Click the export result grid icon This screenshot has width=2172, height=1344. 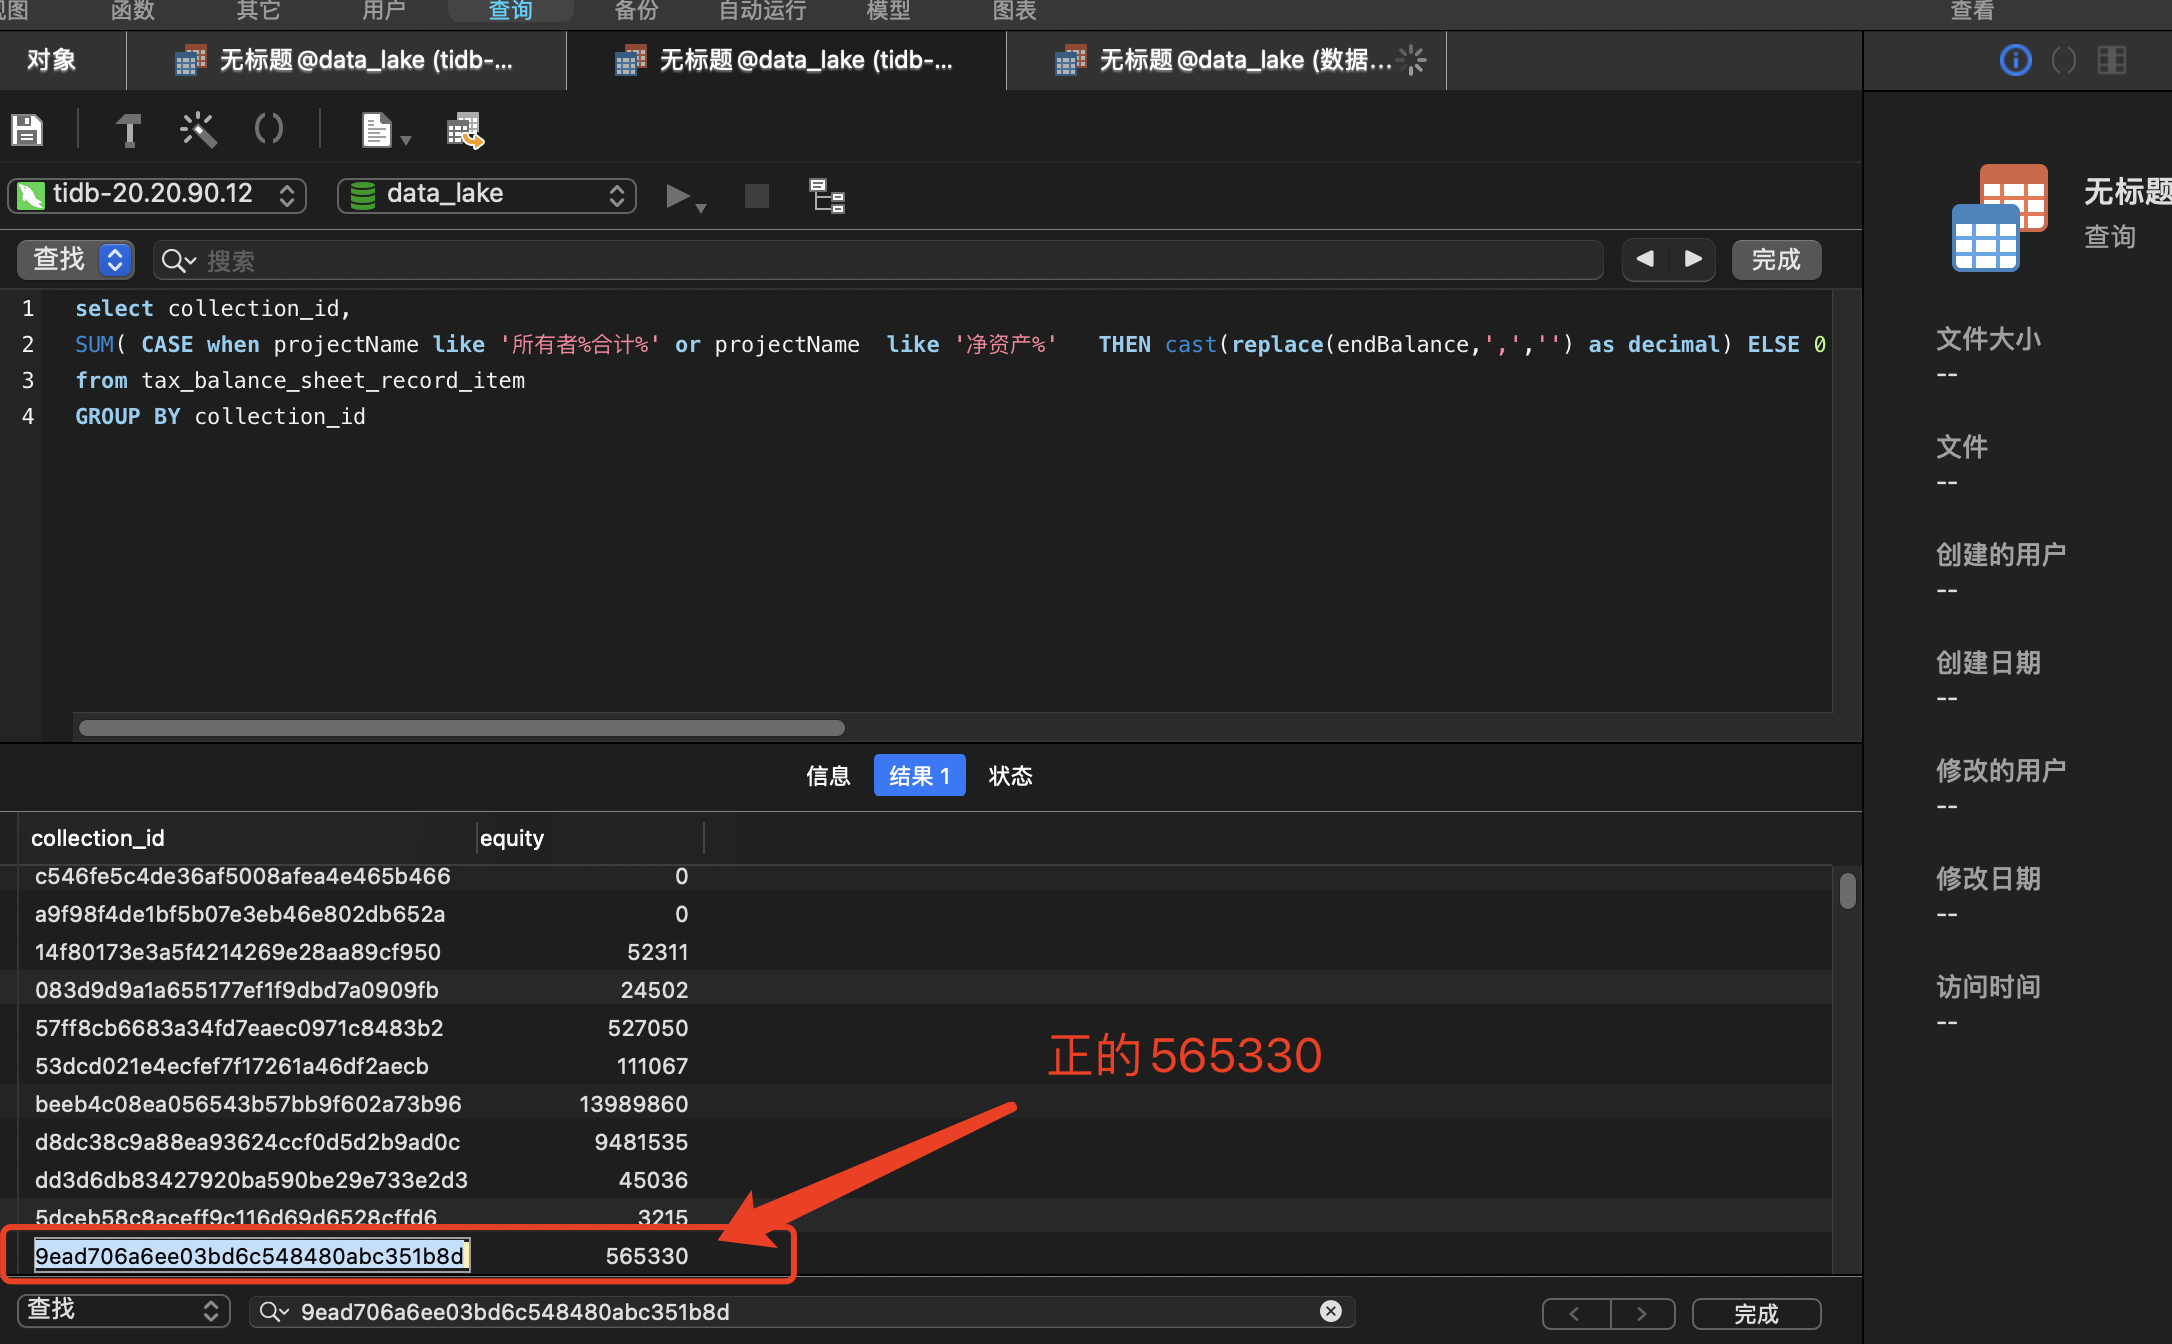coord(465,131)
